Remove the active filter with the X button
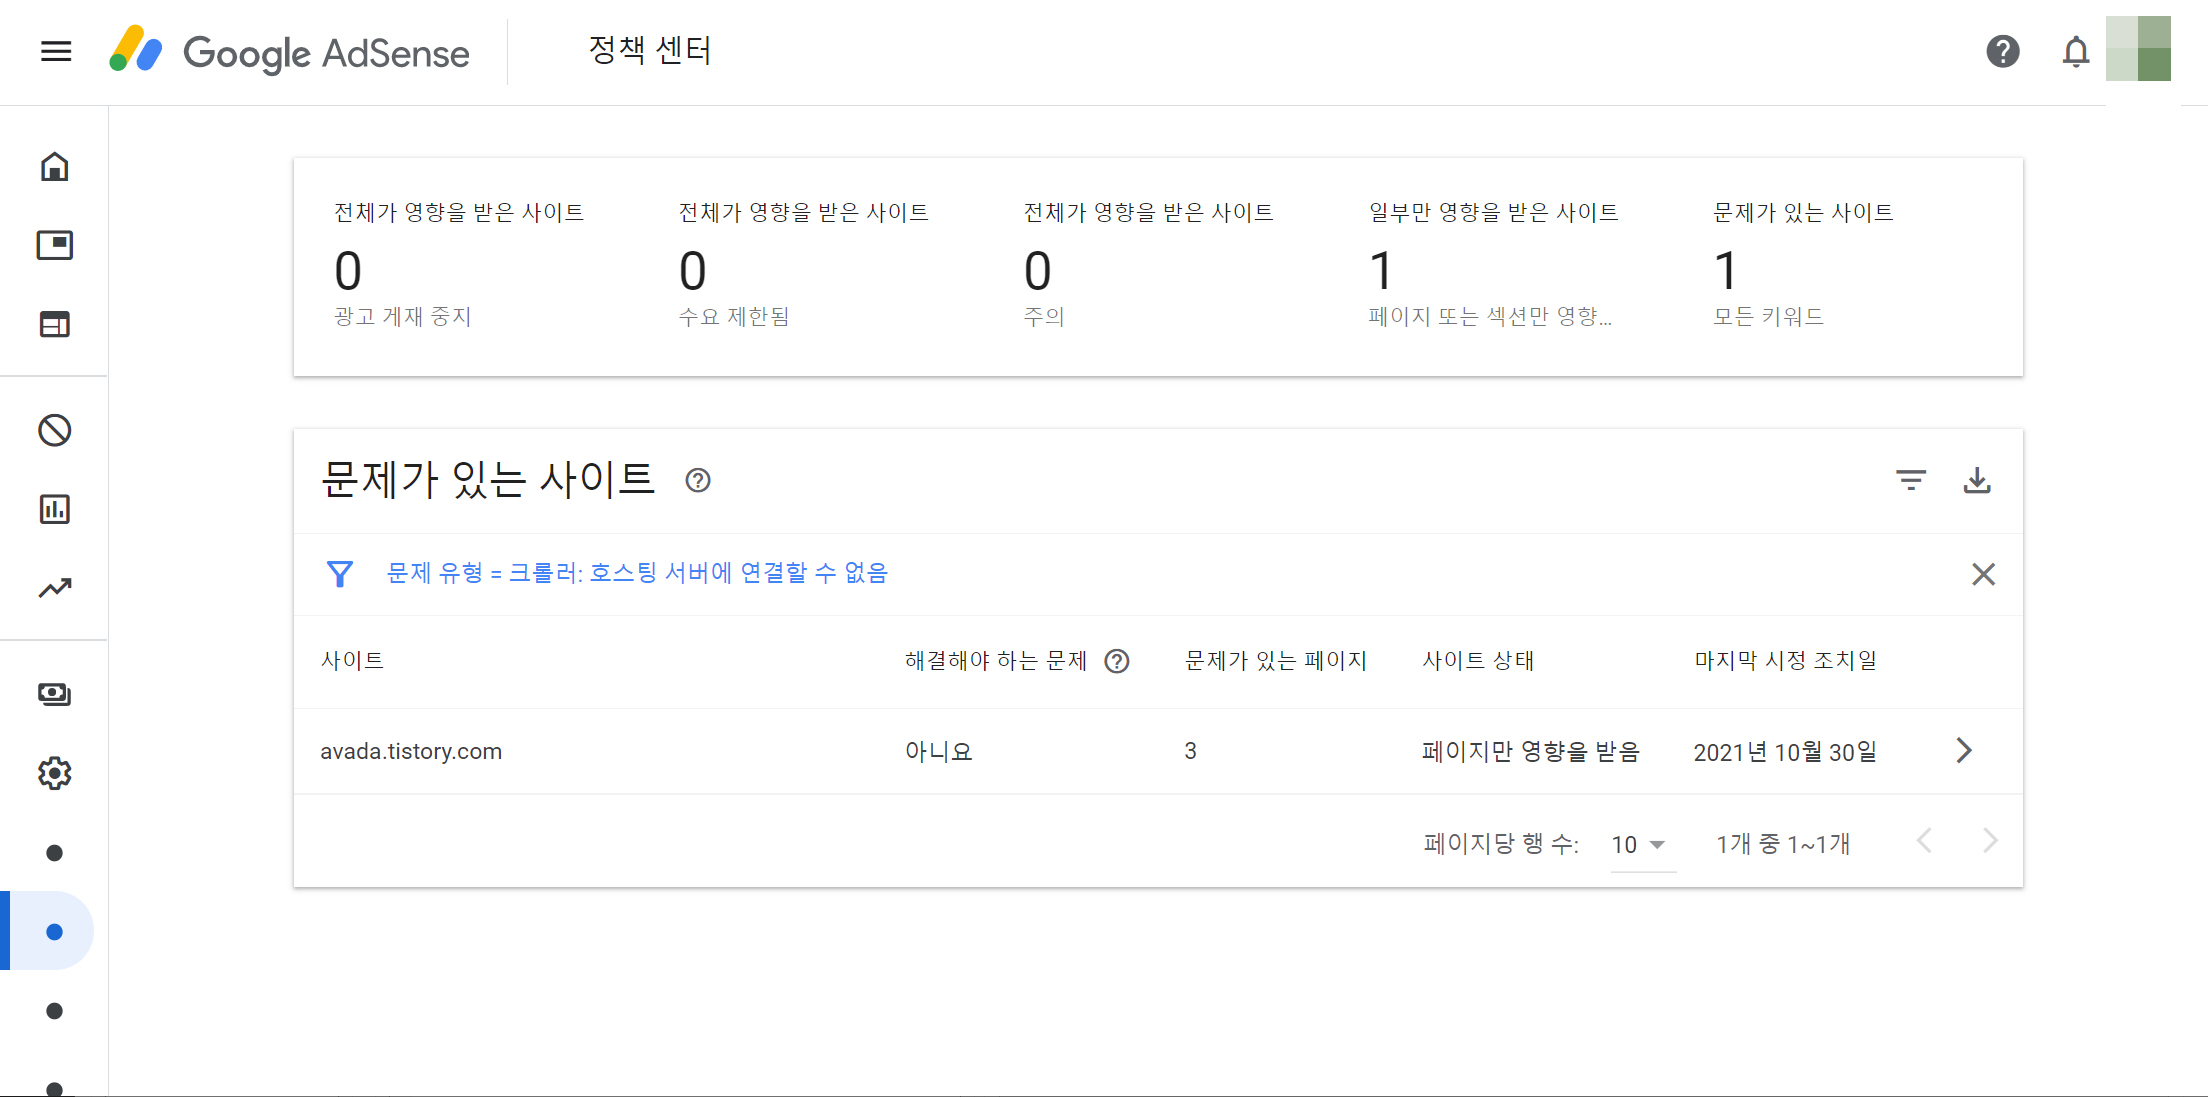The width and height of the screenshot is (2208, 1097). pyautogui.click(x=1983, y=574)
